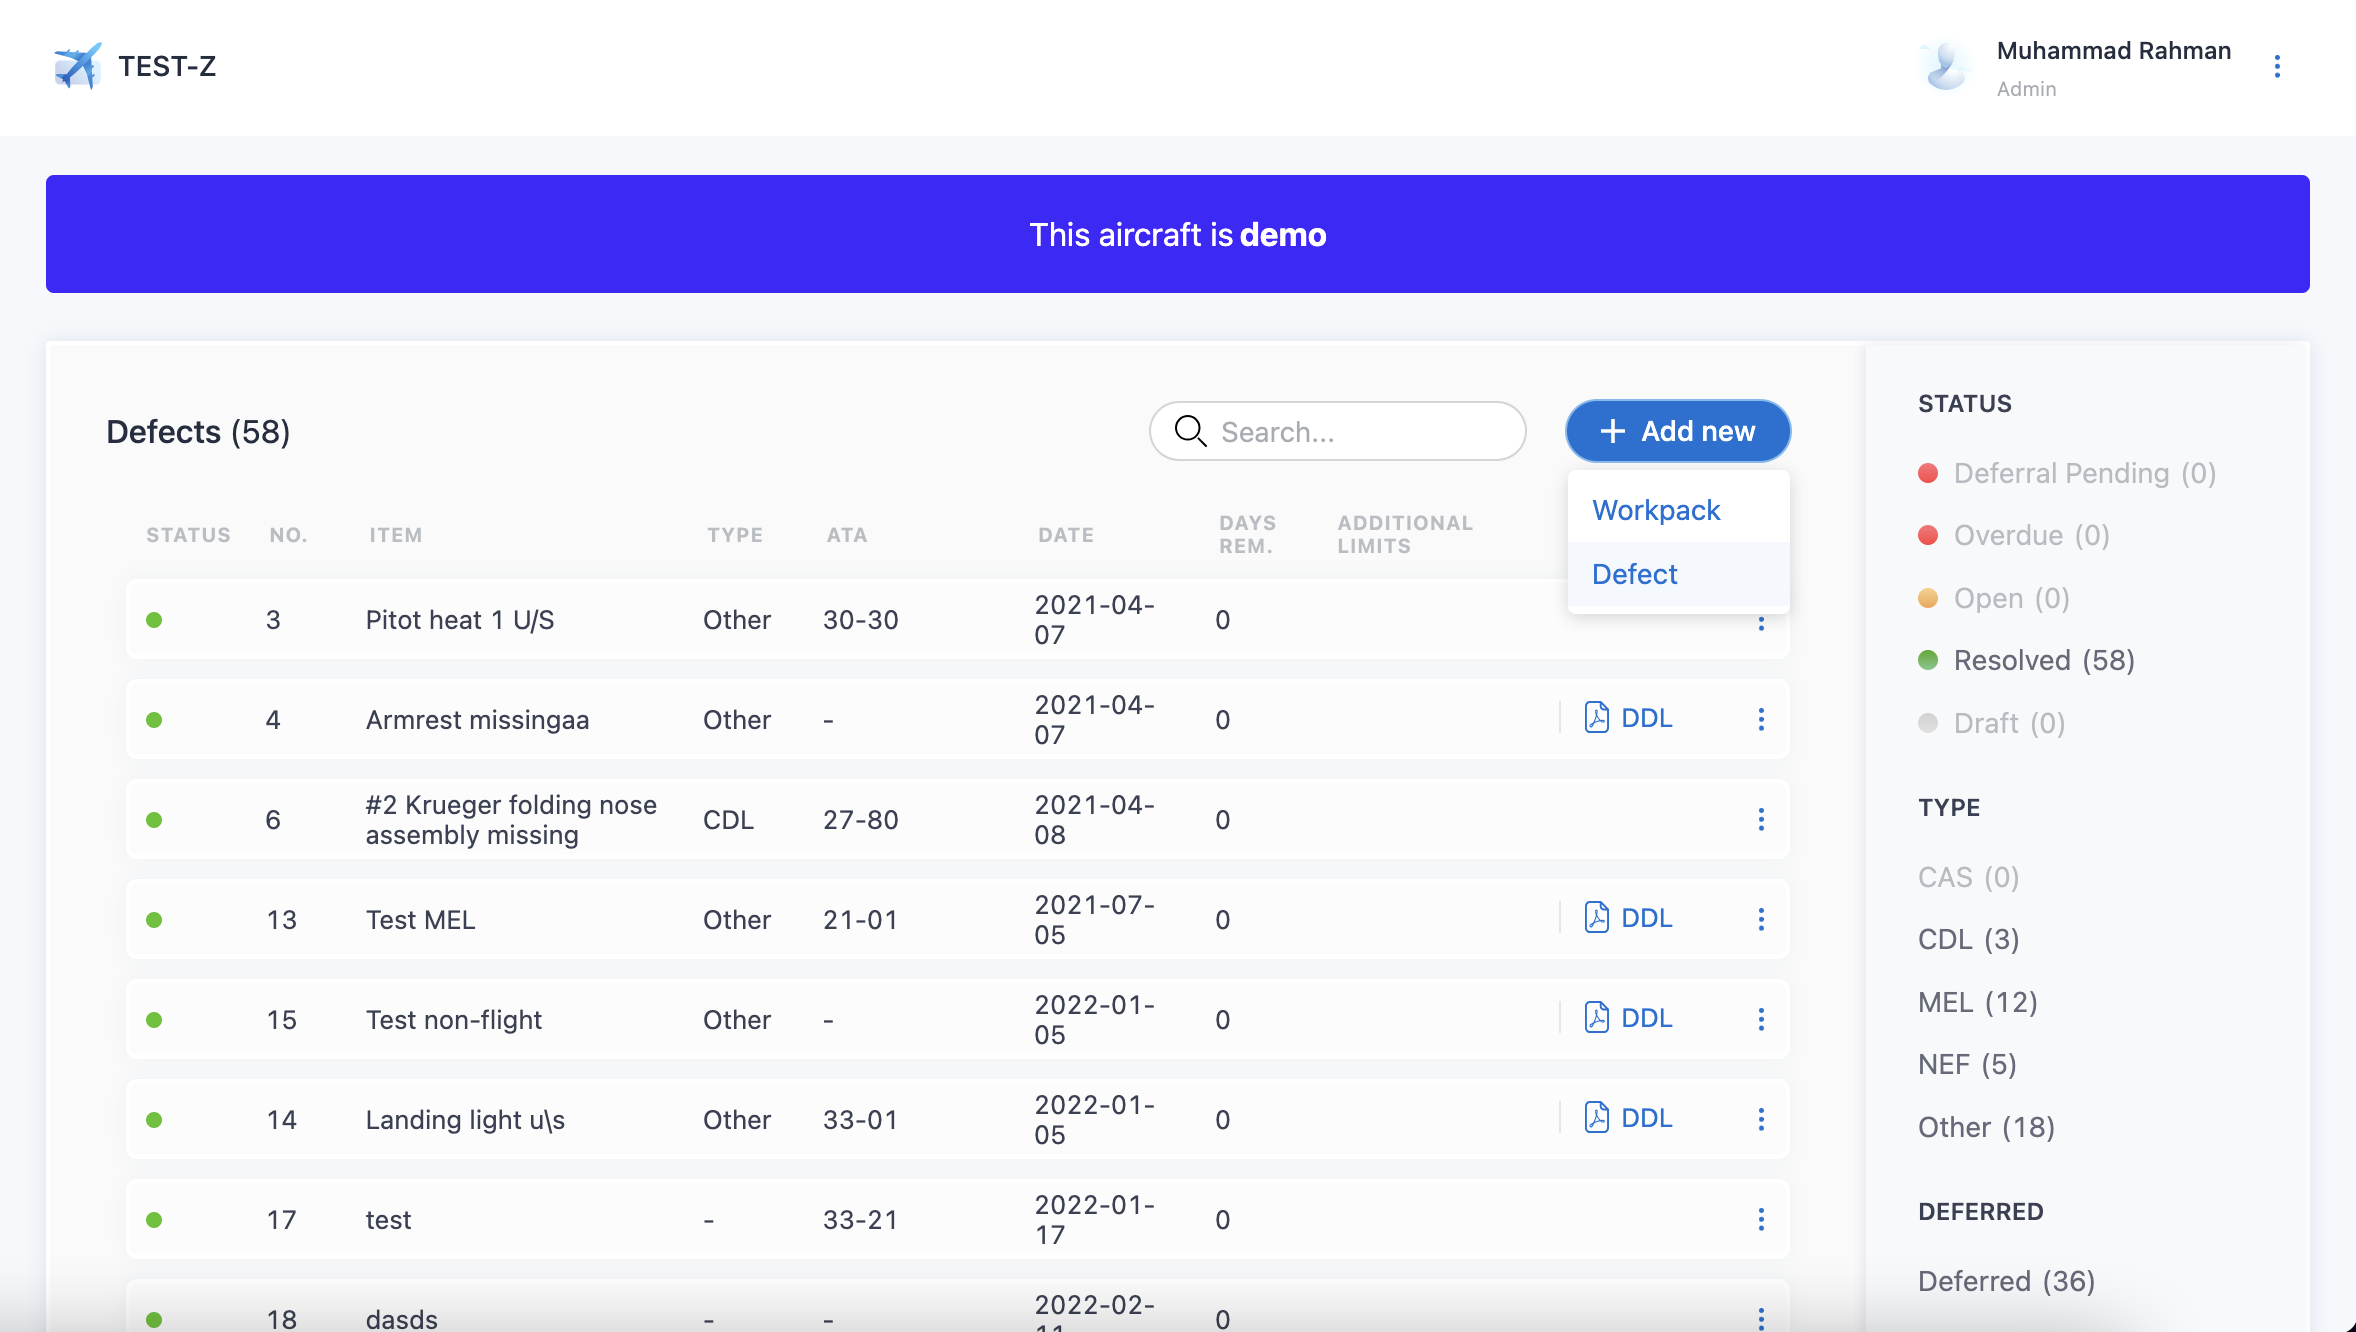
Task: Choose Defect from Add new menu
Action: pos(1635,574)
